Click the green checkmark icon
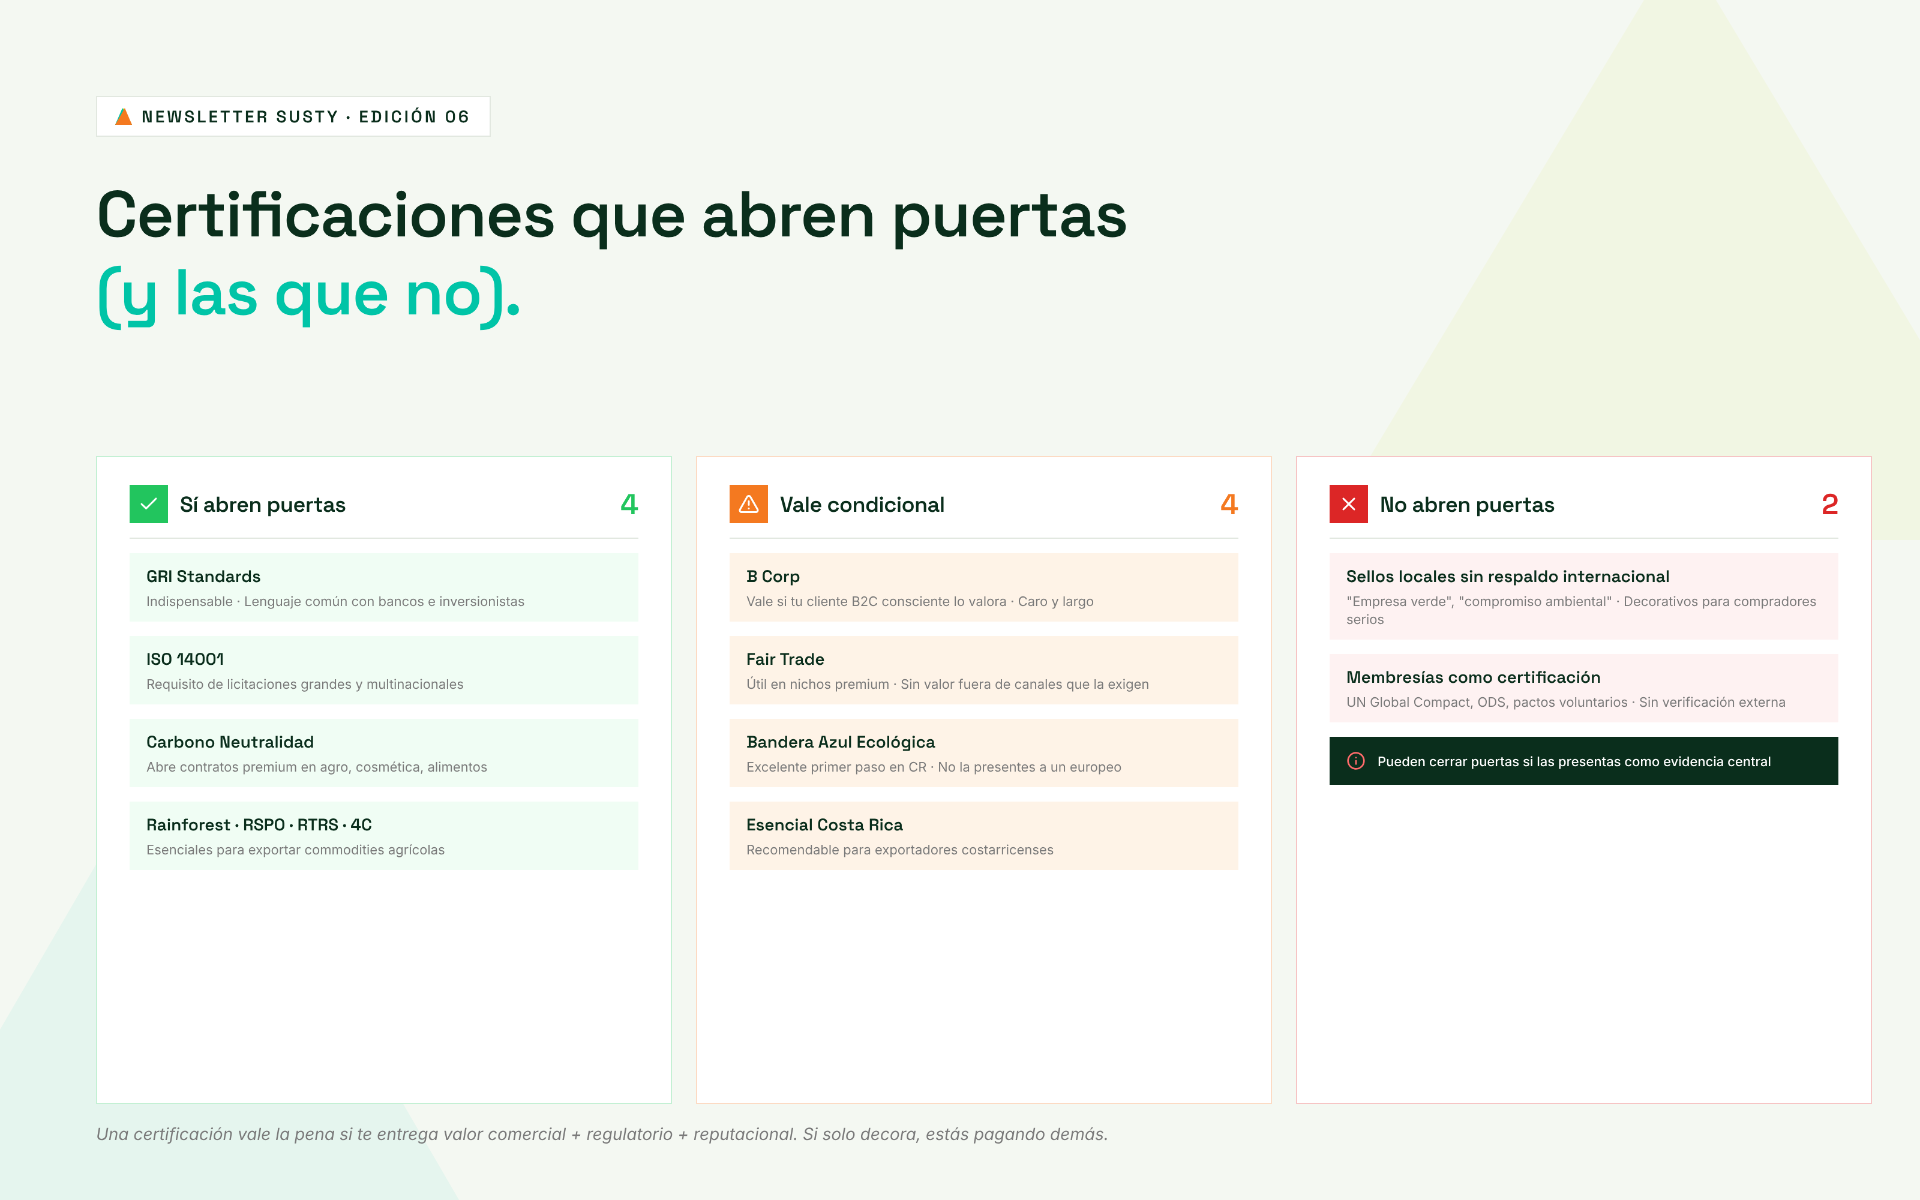This screenshot has width=1920, height=1200. pyautogui.click(x=149, y=504)
